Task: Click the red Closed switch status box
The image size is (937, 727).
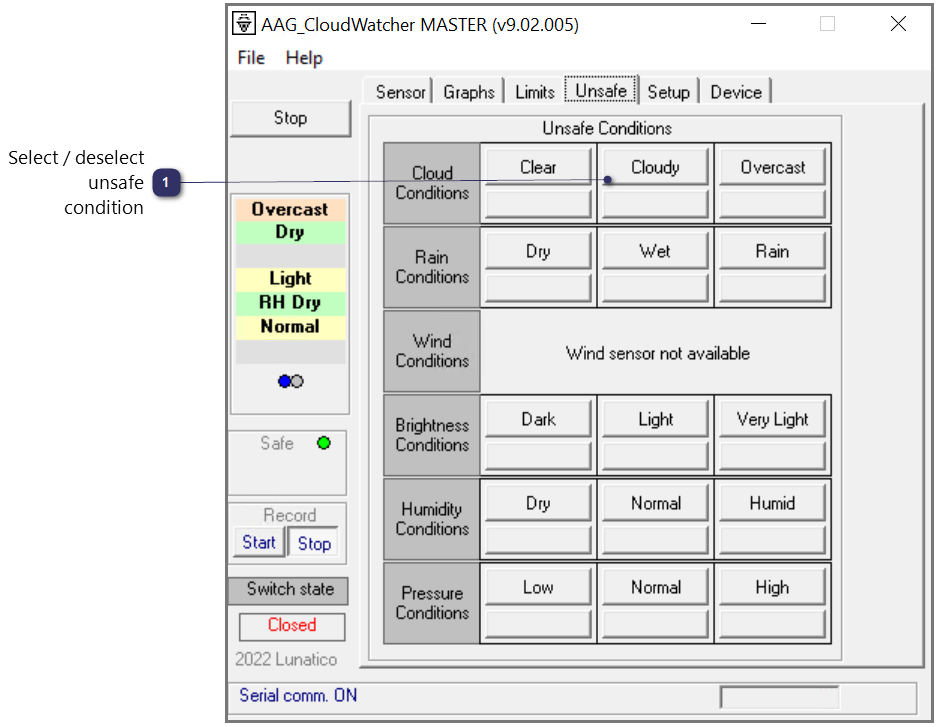Action: pos(292,625)
